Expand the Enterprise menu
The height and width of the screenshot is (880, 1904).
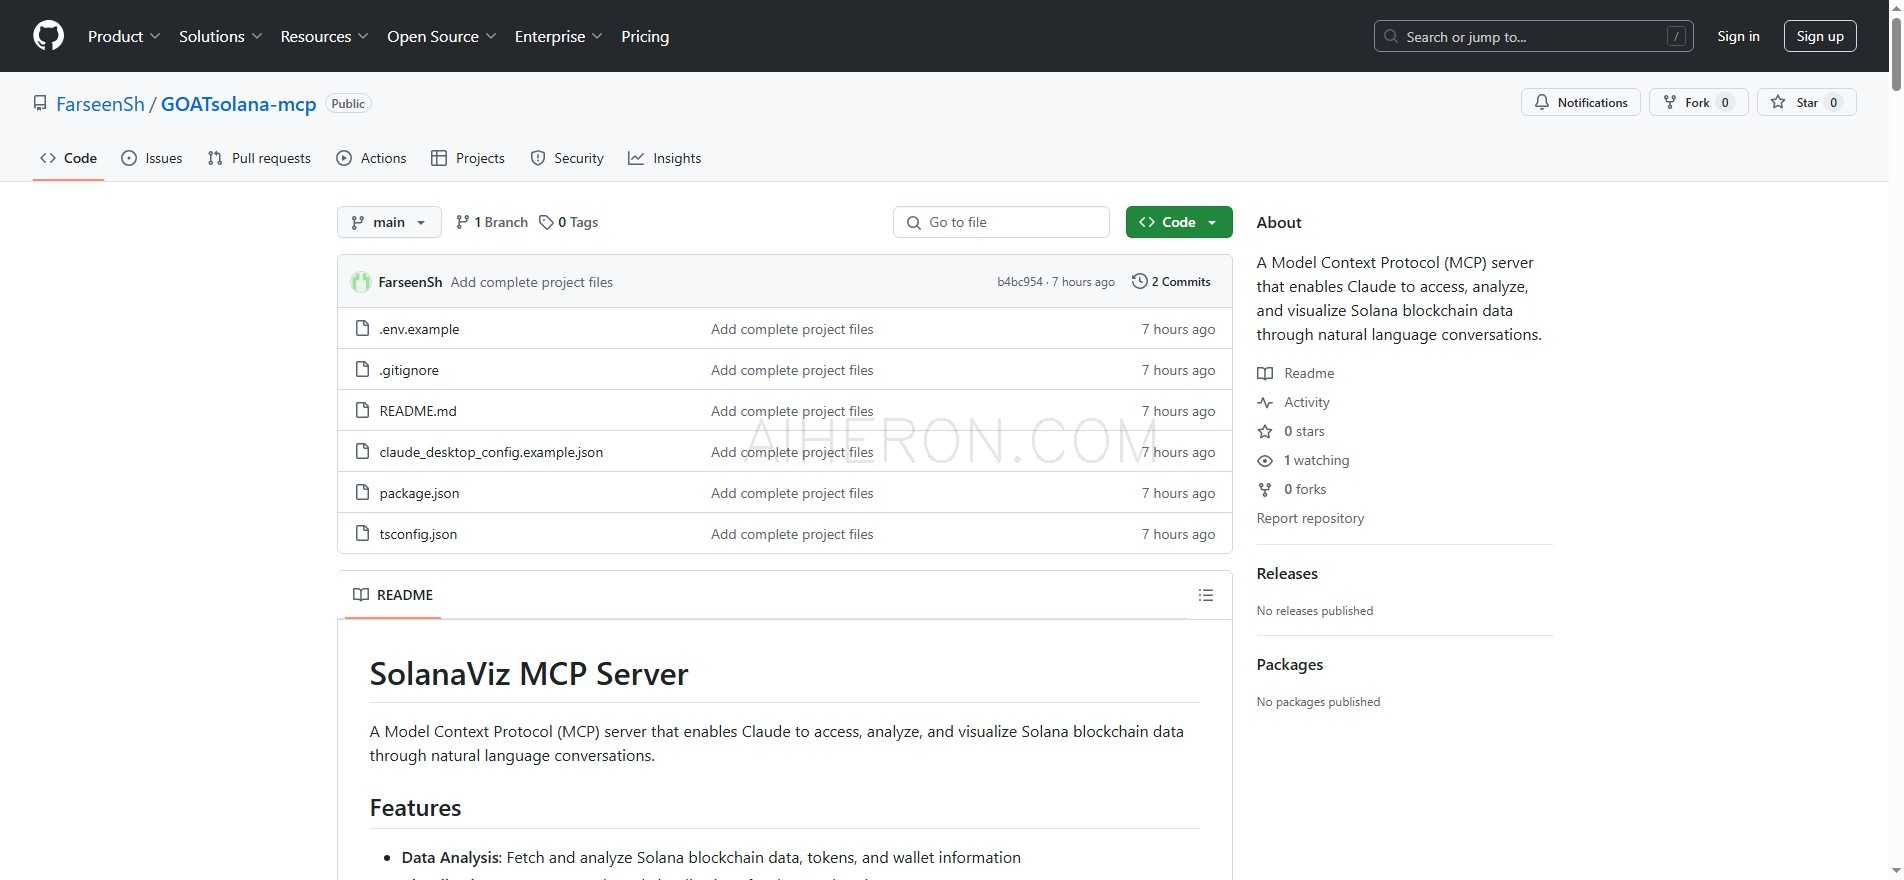(x=559, y=36)
